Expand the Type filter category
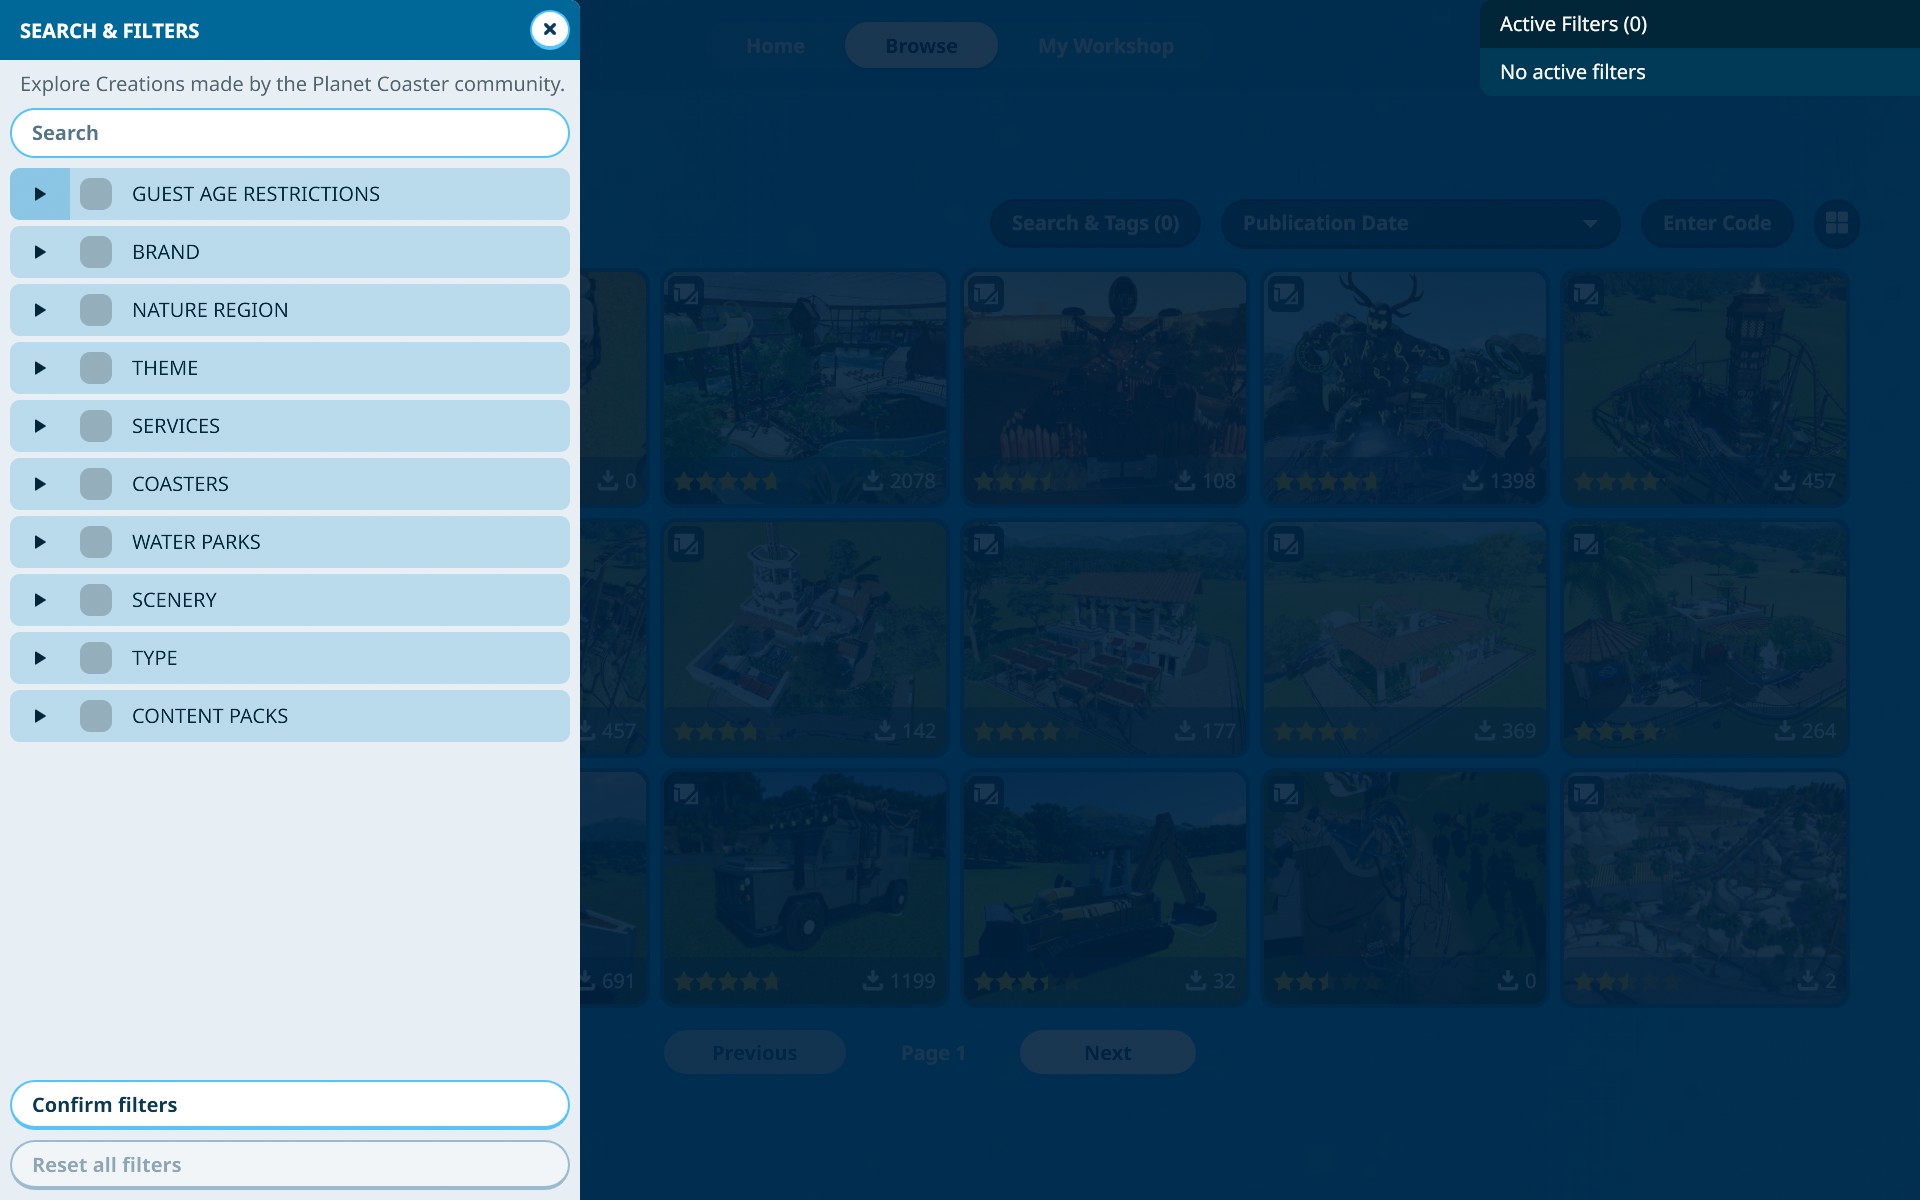This screenshot has height=1200, width=1920. (x=40, y=658)
